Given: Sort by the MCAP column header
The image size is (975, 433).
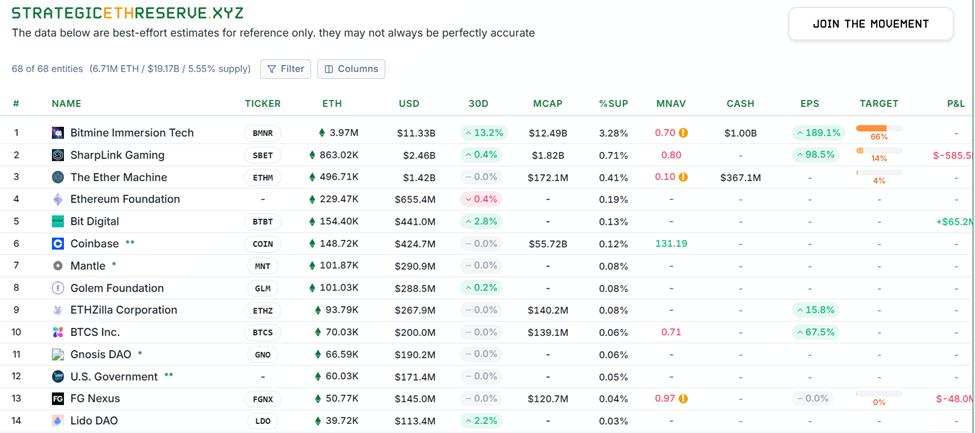Looking at the screenshot, I should (547, 103).
